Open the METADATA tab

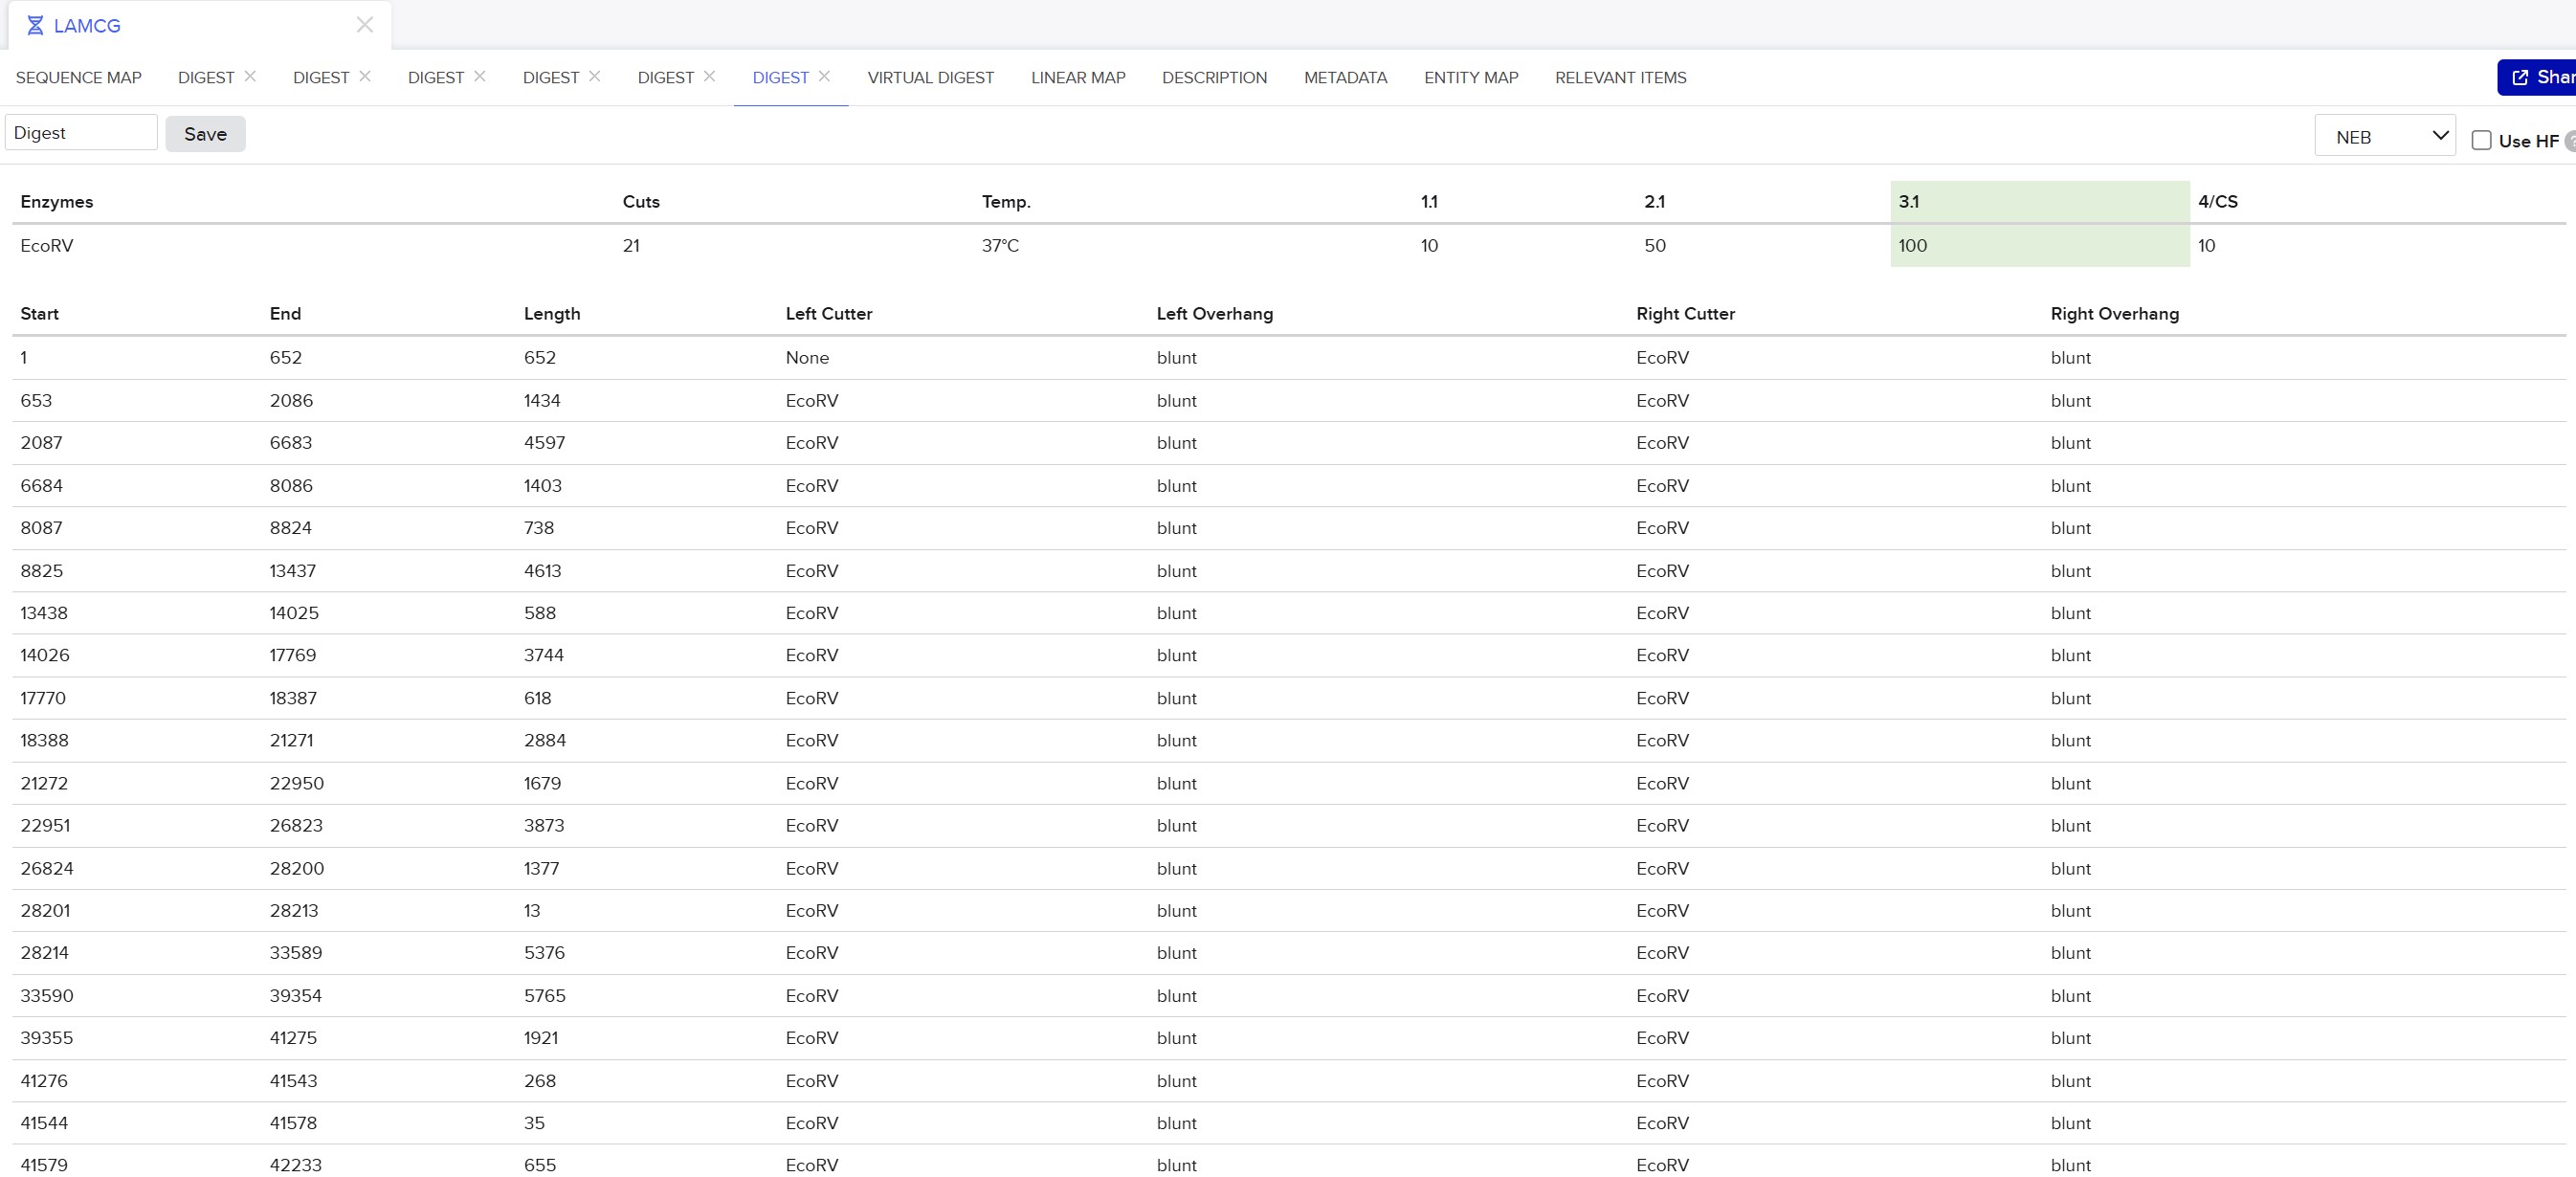1345,78
